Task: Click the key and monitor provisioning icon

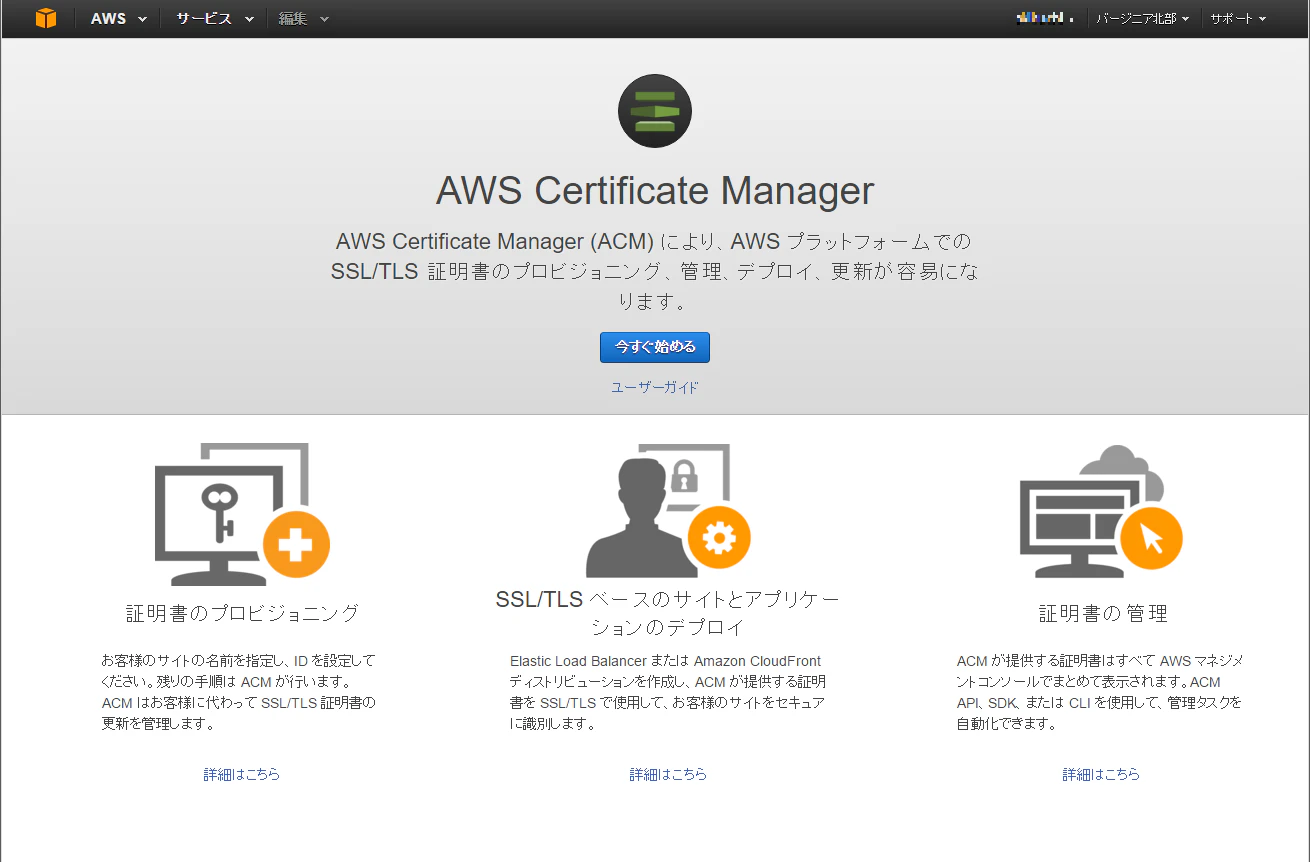Action: coord(242,514)
